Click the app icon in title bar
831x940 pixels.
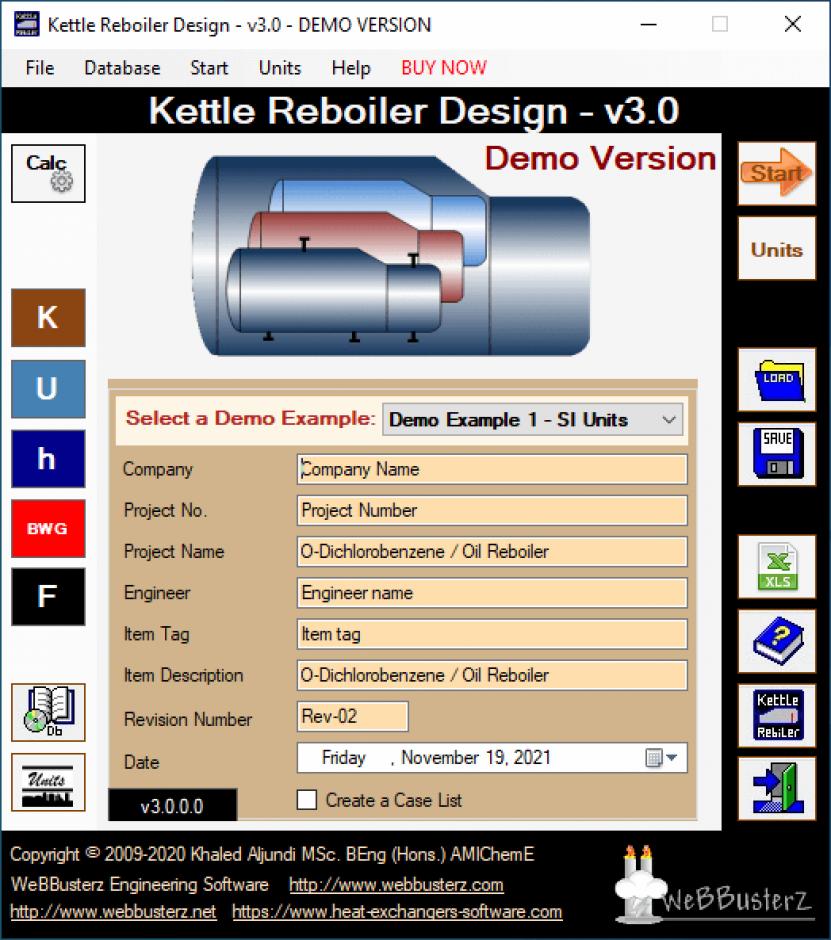coord(26,25)
